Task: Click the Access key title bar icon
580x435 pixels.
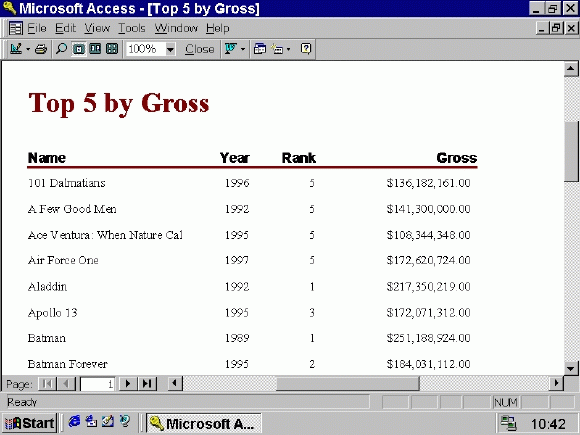Action: 9,8
